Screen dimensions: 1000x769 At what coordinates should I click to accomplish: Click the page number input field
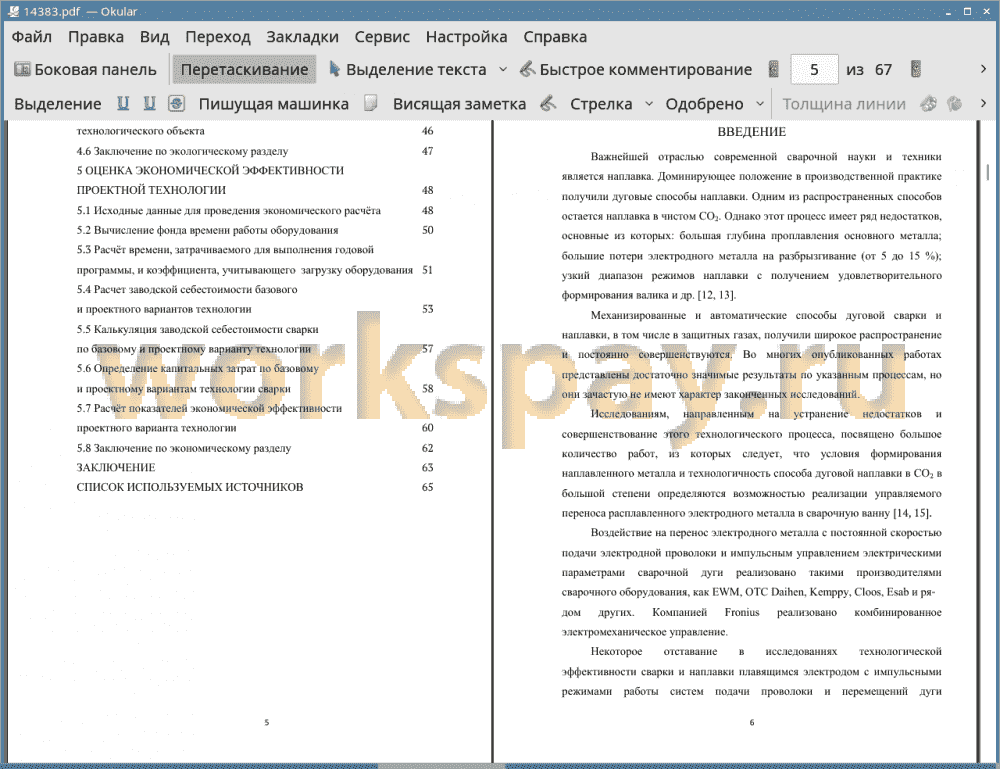pyautogui.click(x=814, y=70)
